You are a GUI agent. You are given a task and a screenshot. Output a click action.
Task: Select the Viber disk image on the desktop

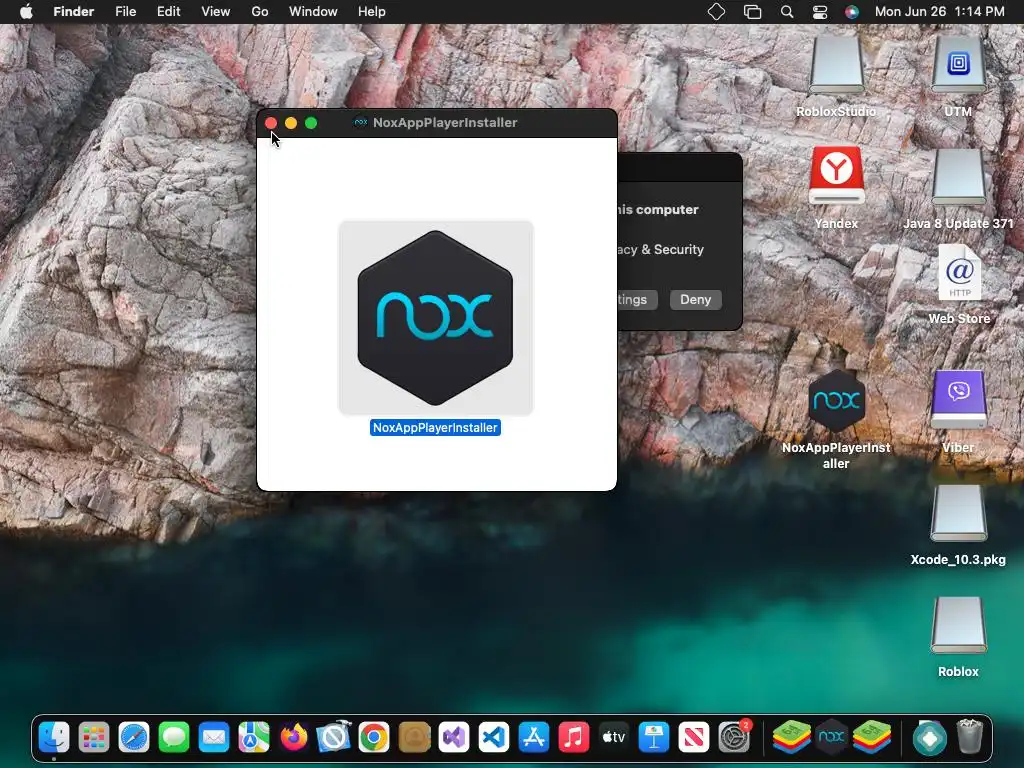(958, 400)
